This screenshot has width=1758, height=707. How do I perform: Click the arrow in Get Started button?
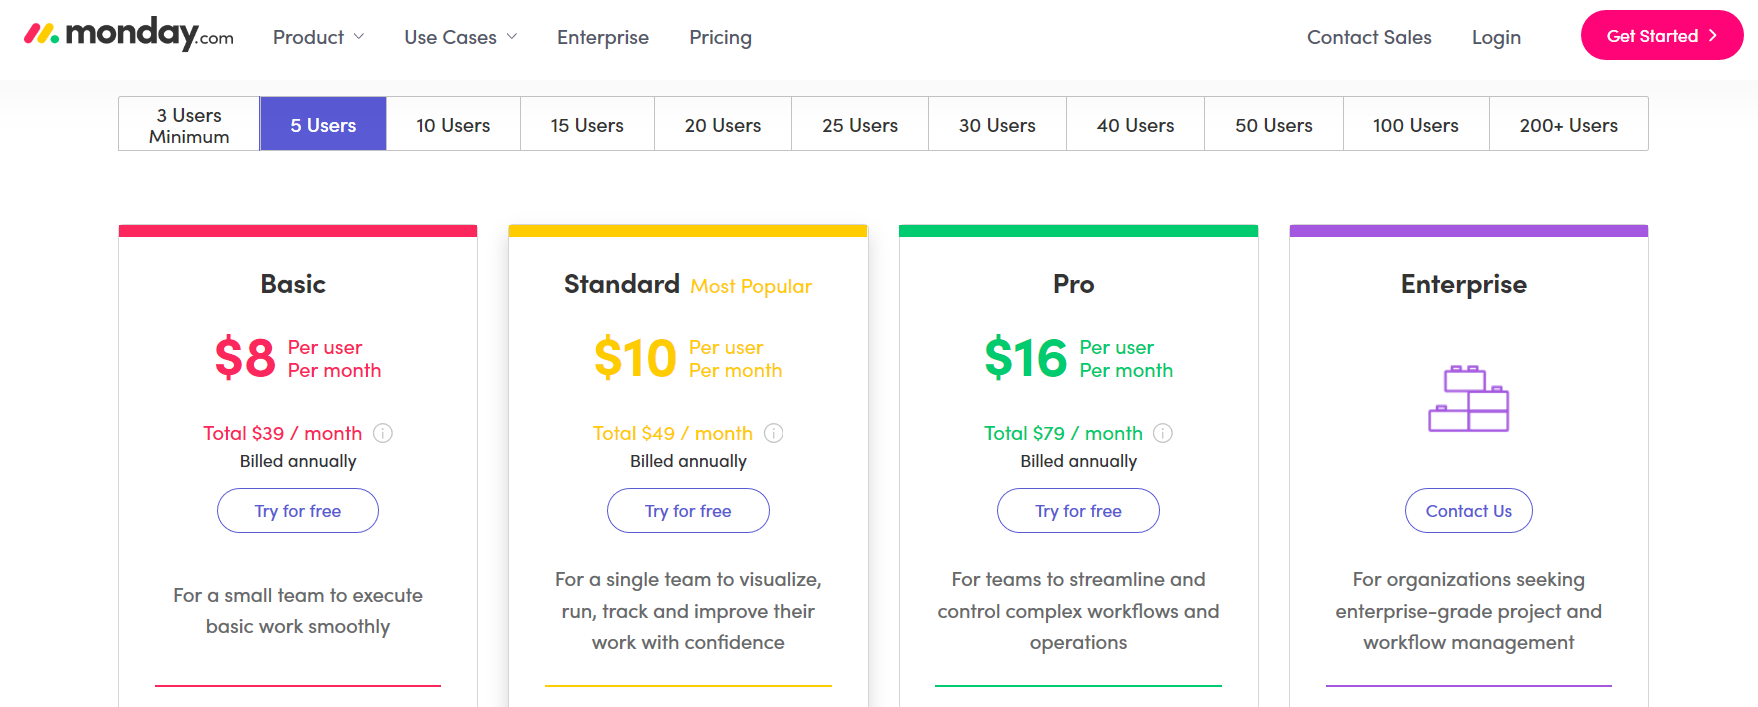pyautogui.click(x=1713, y=36)
